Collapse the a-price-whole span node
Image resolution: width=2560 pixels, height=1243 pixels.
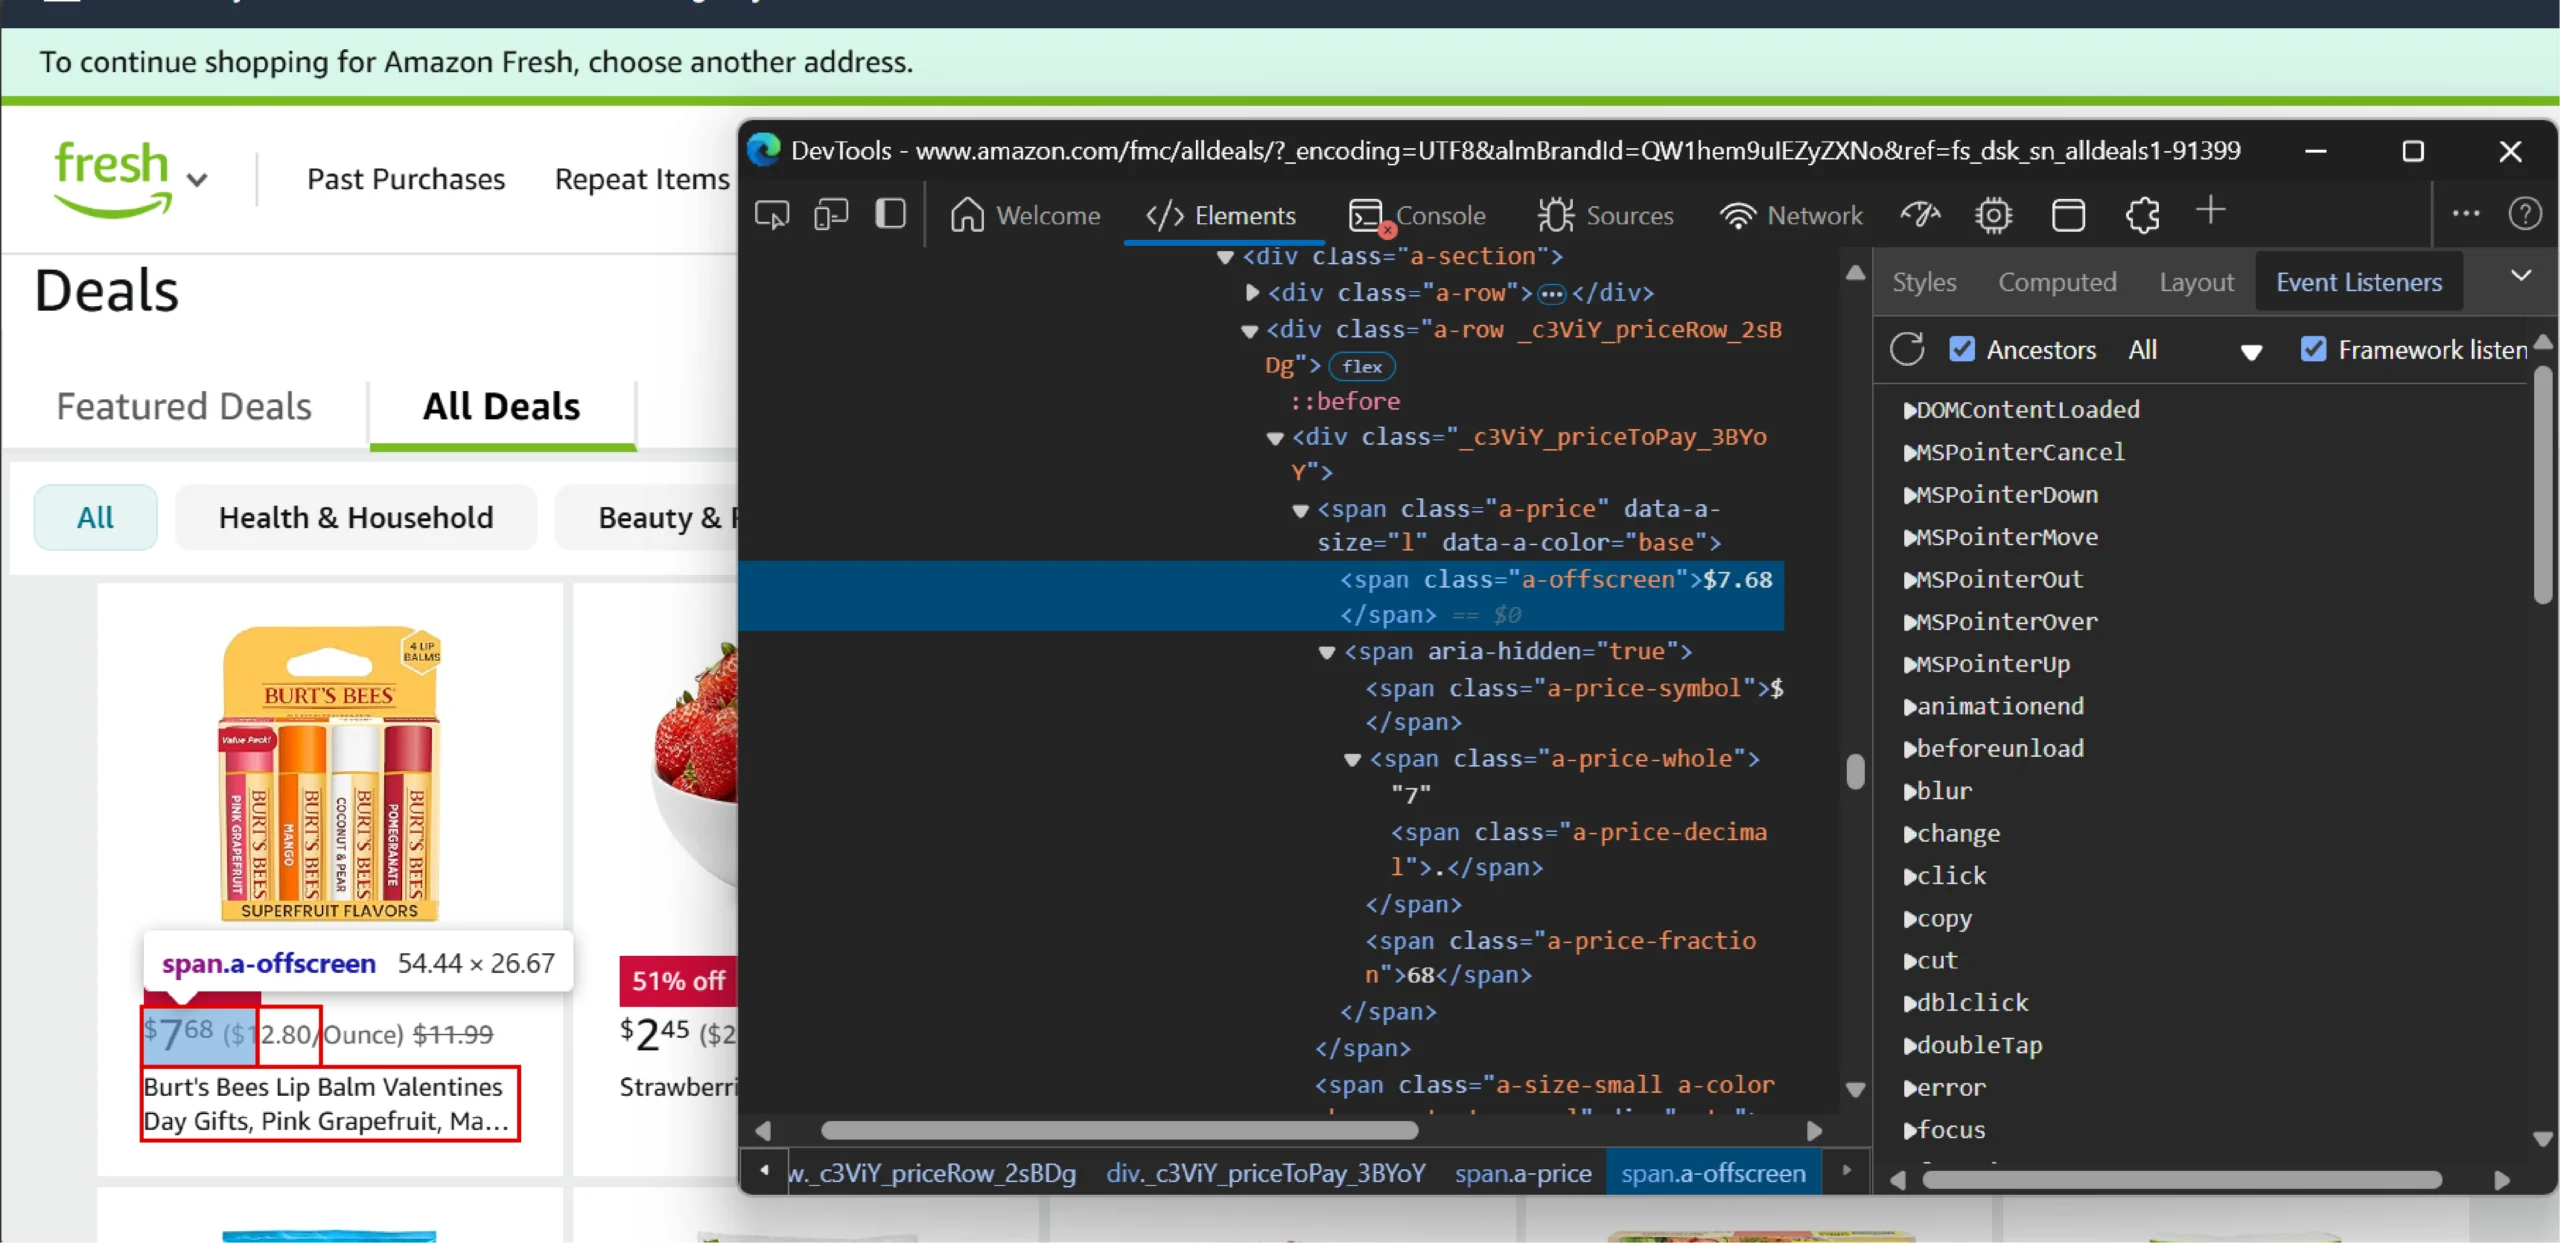click(x=1352, y=760)
